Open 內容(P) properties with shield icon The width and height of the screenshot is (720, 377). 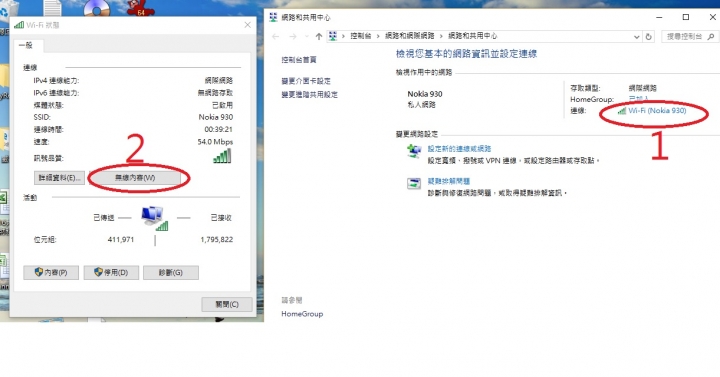coord(51,272)
